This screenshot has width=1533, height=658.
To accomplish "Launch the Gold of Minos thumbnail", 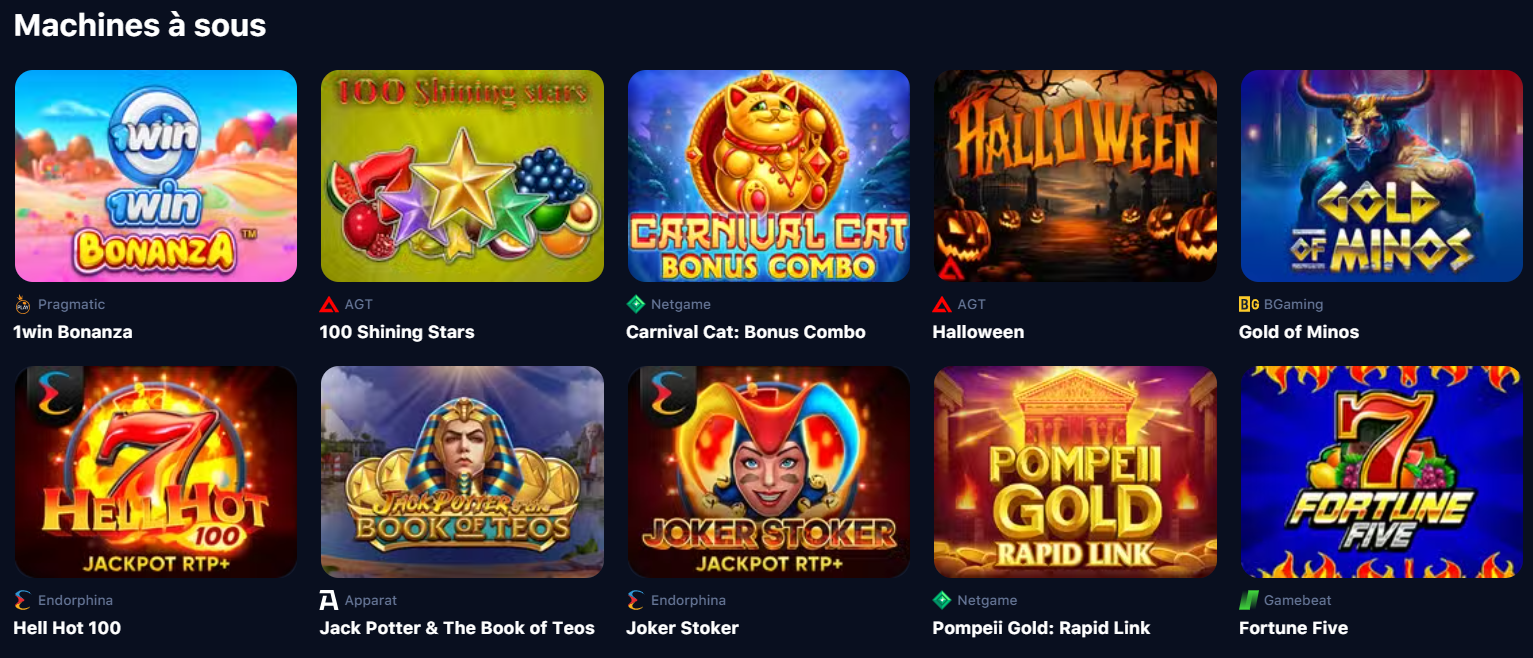I will (1381, 176).
